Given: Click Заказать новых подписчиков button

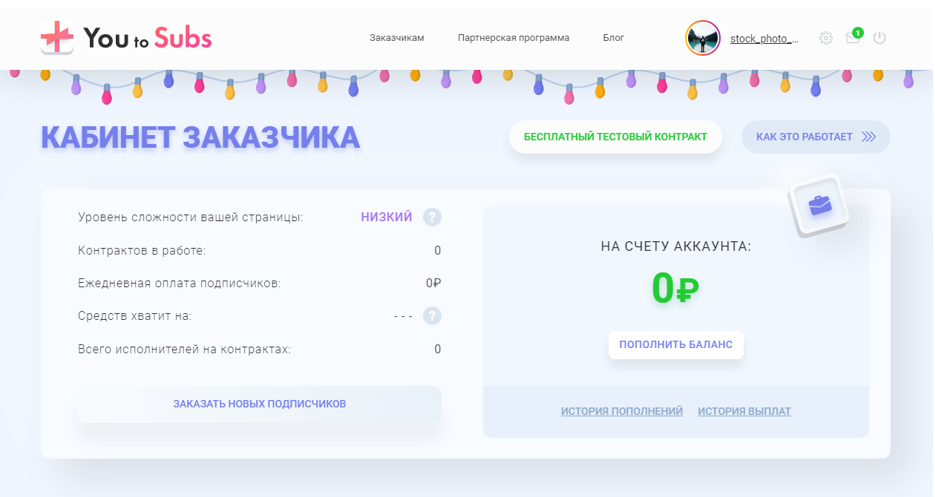Looking at the screenshot, I should coord(259,404).
